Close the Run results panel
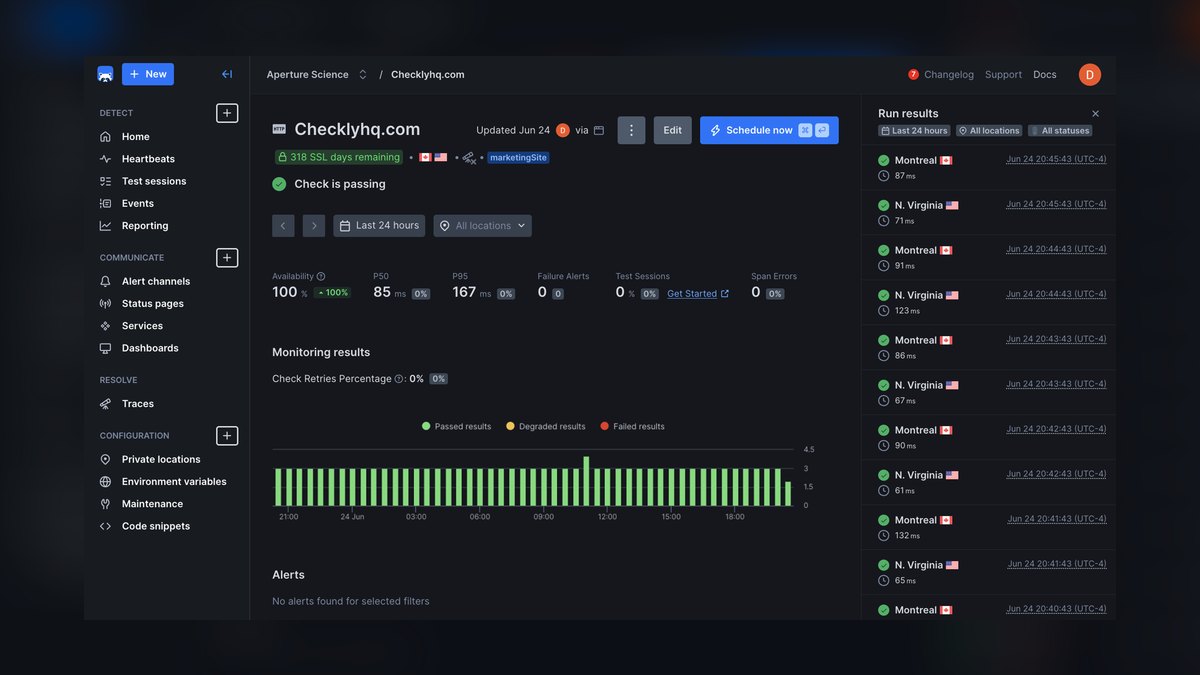Viewport: 1200px width, 675px height. [x=1095, y=114]
